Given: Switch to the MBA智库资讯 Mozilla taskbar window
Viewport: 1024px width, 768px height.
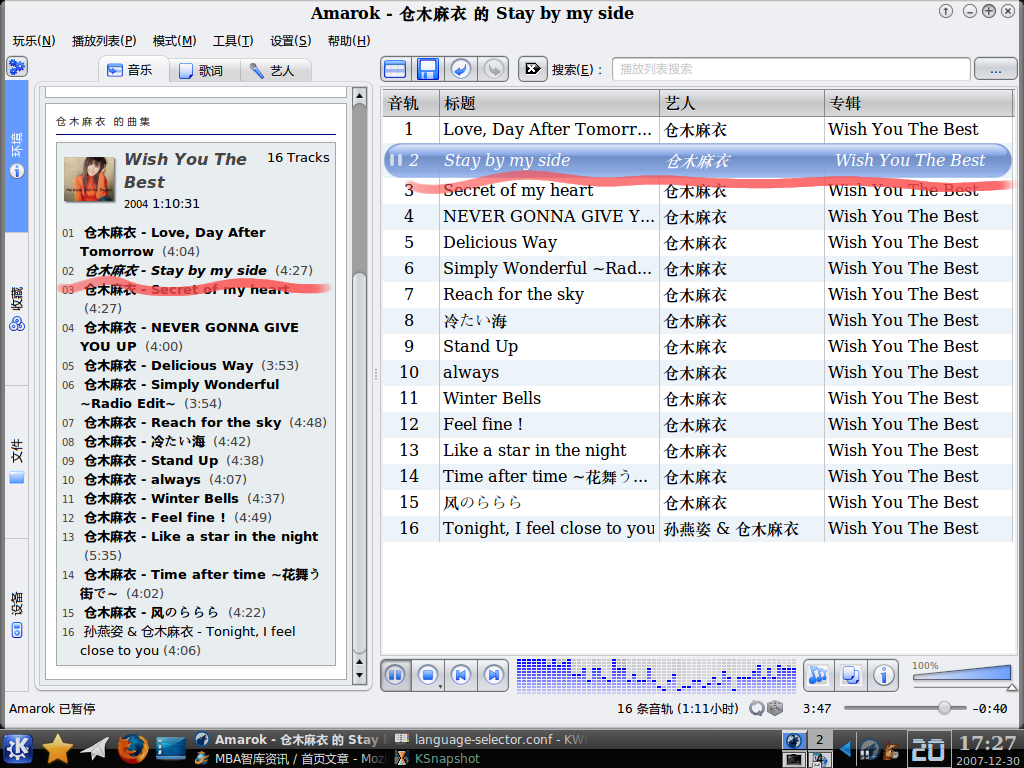Looking at the screenshot, I should [x=291, y=758].
